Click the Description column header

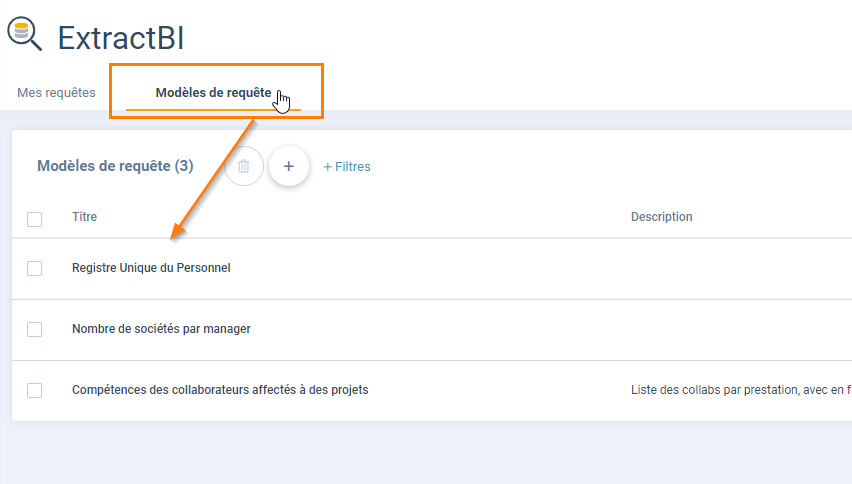click(661, 217)
